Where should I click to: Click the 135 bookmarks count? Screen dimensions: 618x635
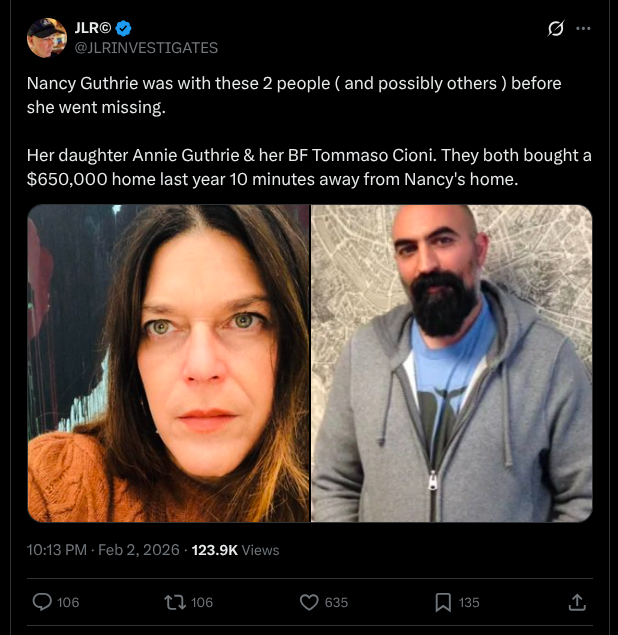469,603
